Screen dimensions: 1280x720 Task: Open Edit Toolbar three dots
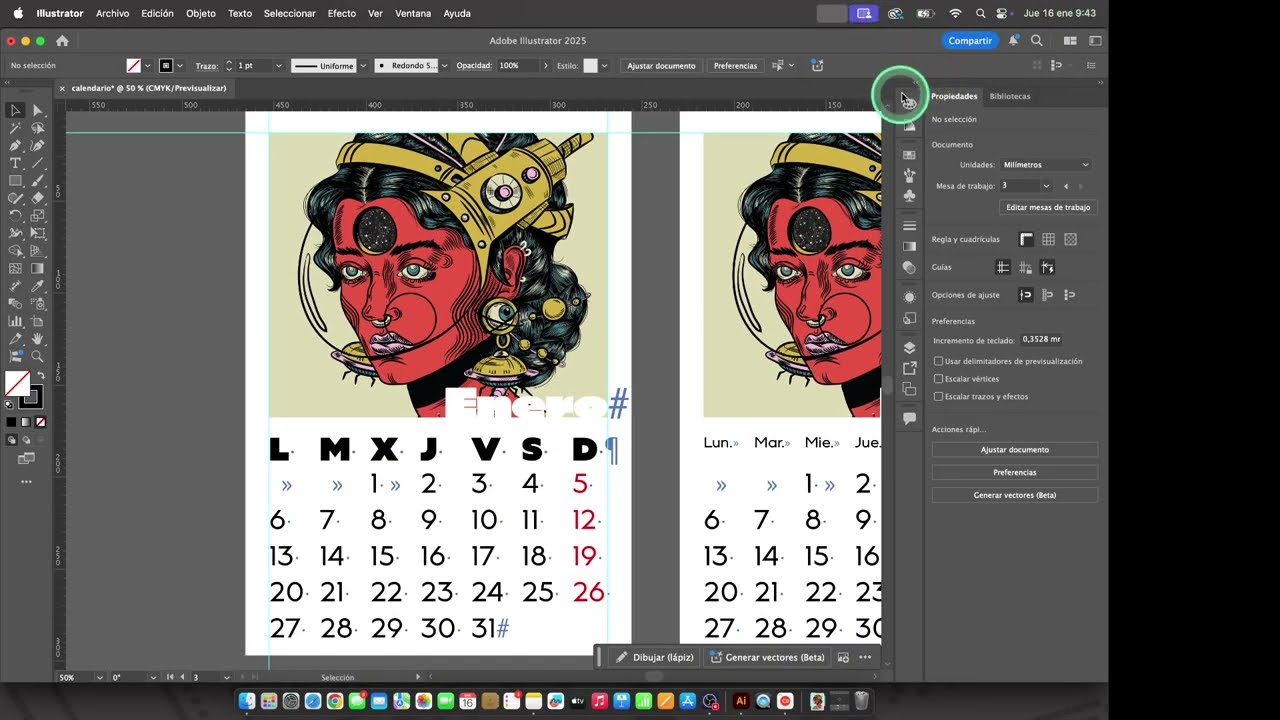(x=26, y=482)
